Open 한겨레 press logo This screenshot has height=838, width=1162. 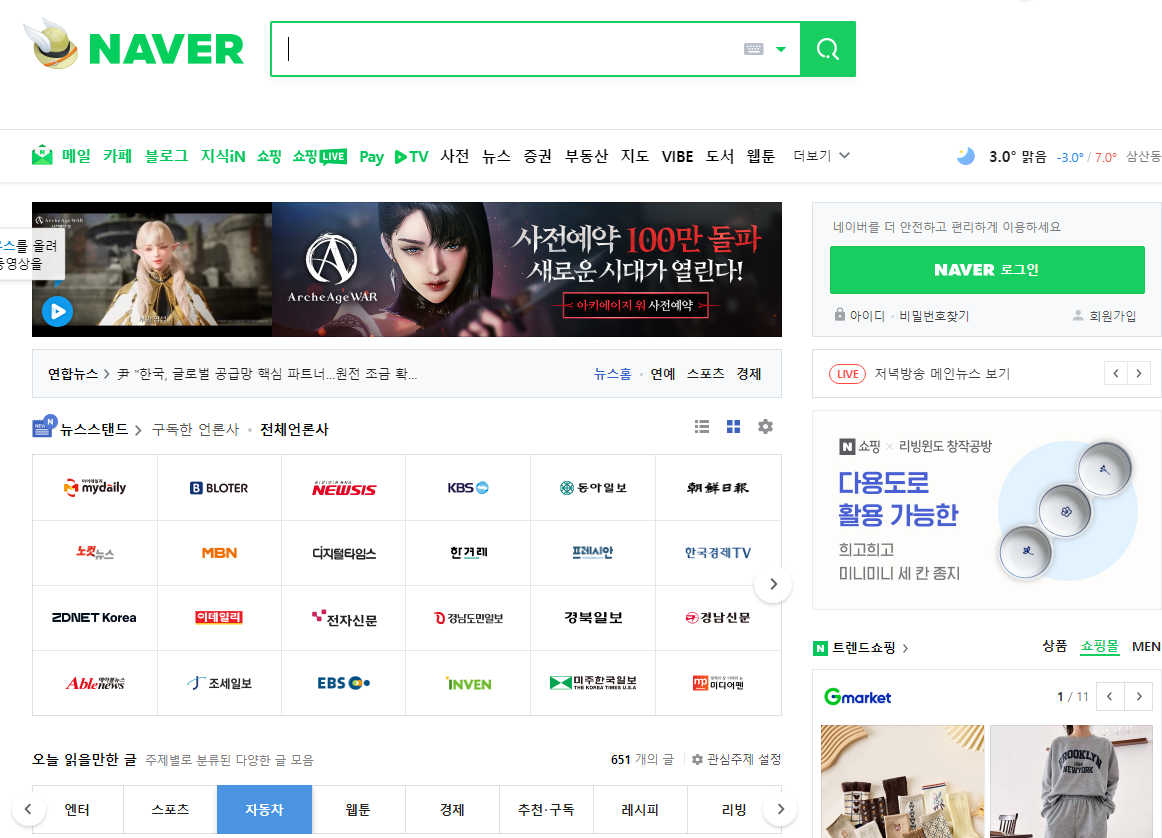pyautogui.click(x=468, y=553)
